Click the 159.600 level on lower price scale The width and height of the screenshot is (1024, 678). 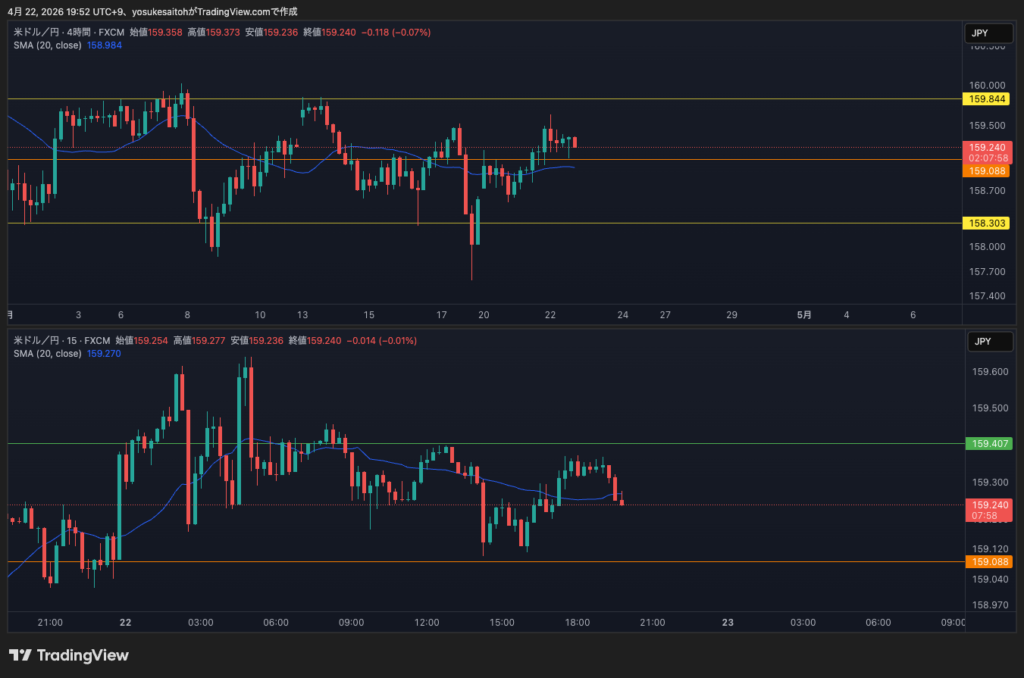[x=984, y=372]
